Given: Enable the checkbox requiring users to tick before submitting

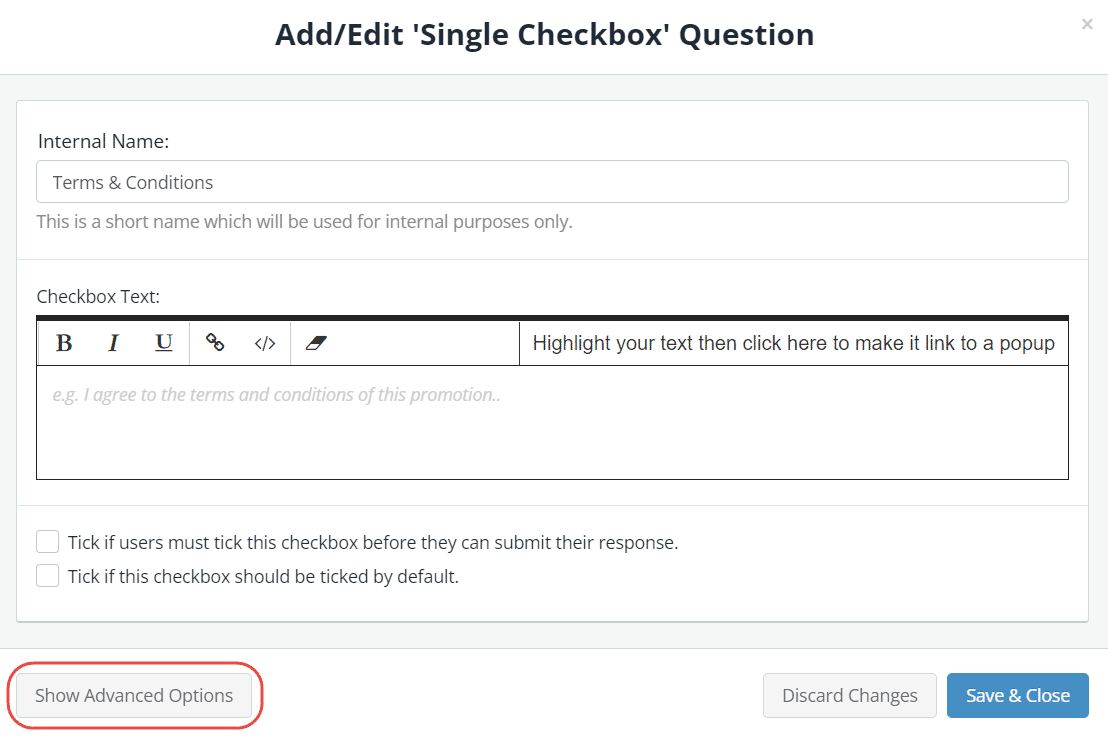Looking at the screenshot, I should click(x=47, y=541).
